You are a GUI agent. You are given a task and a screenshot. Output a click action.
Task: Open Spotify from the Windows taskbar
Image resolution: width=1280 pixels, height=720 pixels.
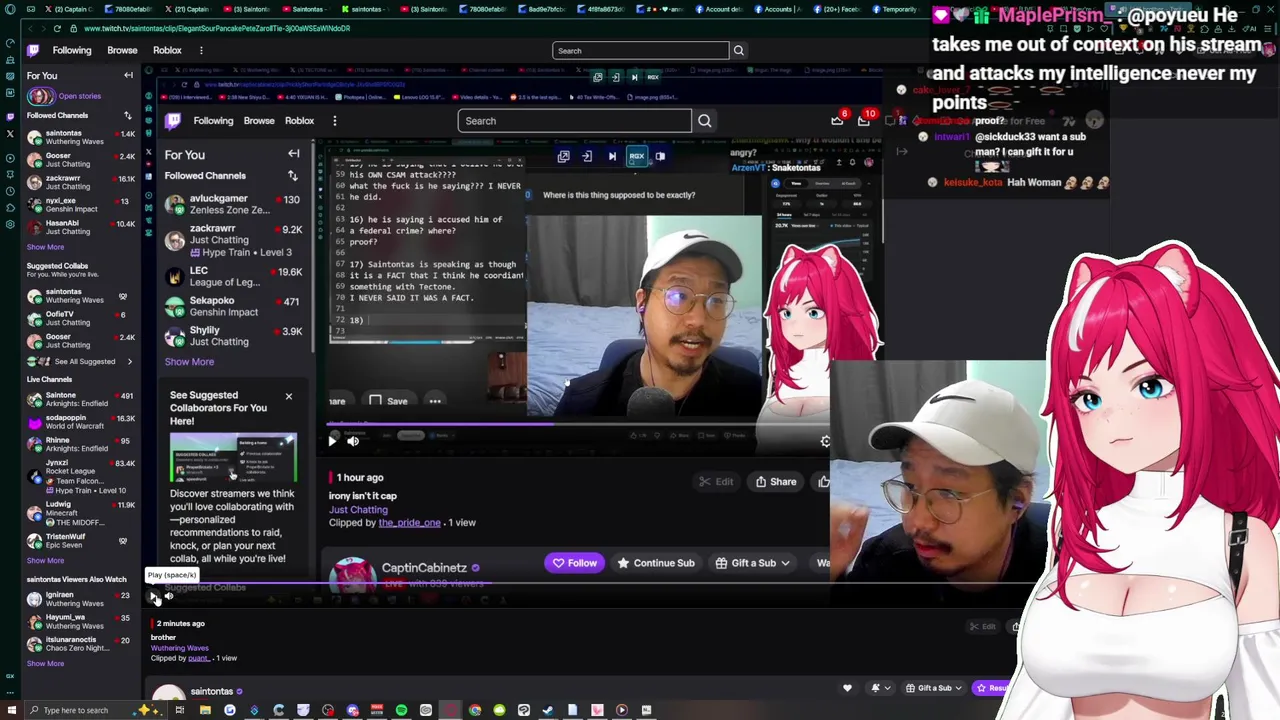401,710
